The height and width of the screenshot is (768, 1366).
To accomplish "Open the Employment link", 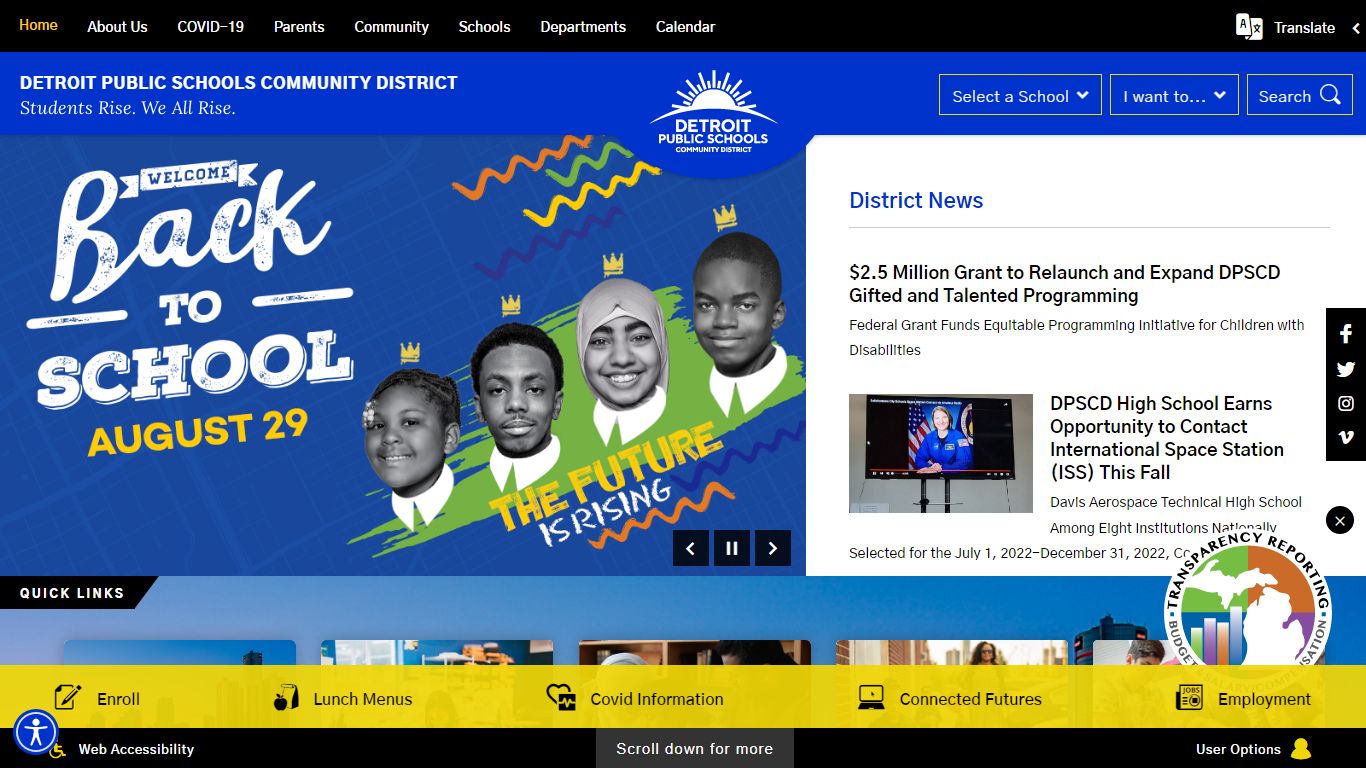I will point(1264,699).
